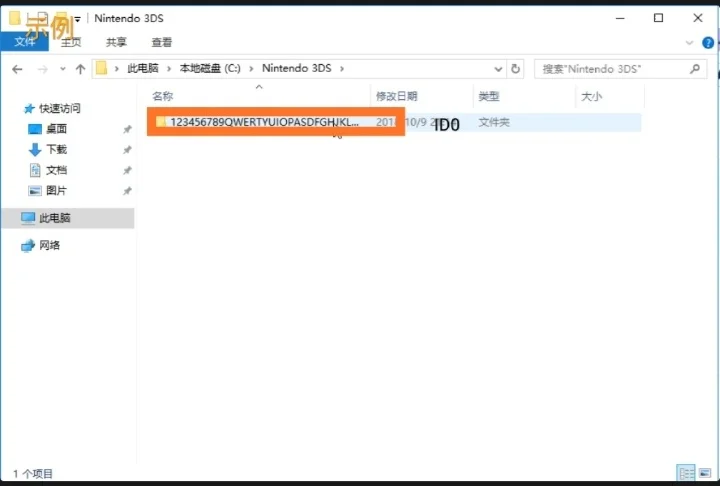Click the pin icon beside 下载

click(x=127, y=150)
